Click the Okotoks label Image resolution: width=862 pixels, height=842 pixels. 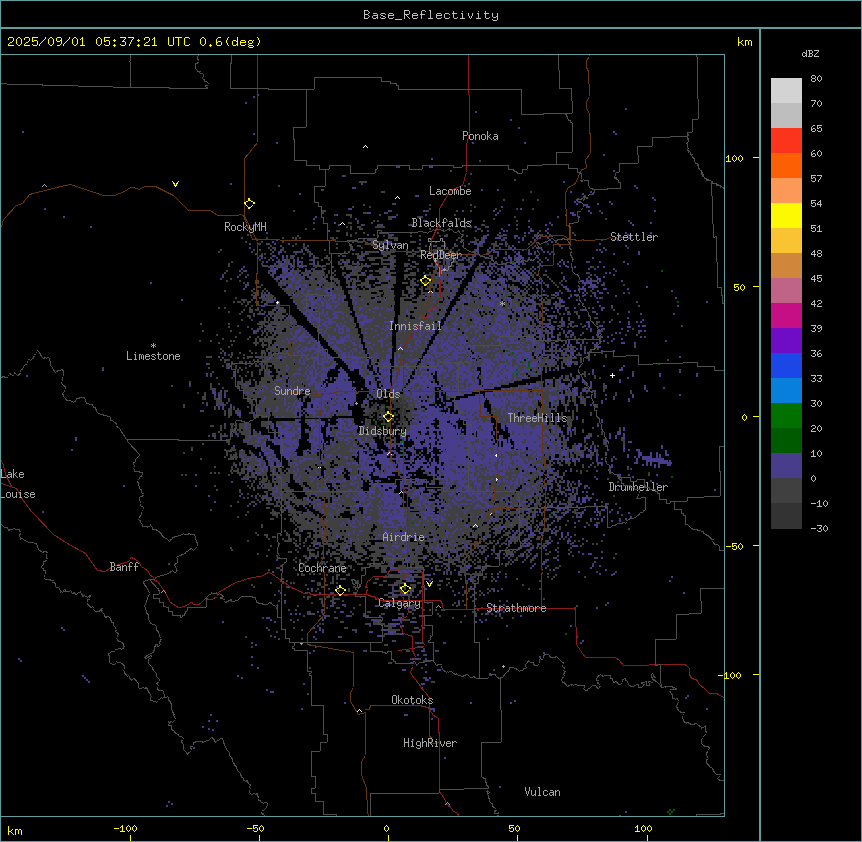[x=412, y=700]
